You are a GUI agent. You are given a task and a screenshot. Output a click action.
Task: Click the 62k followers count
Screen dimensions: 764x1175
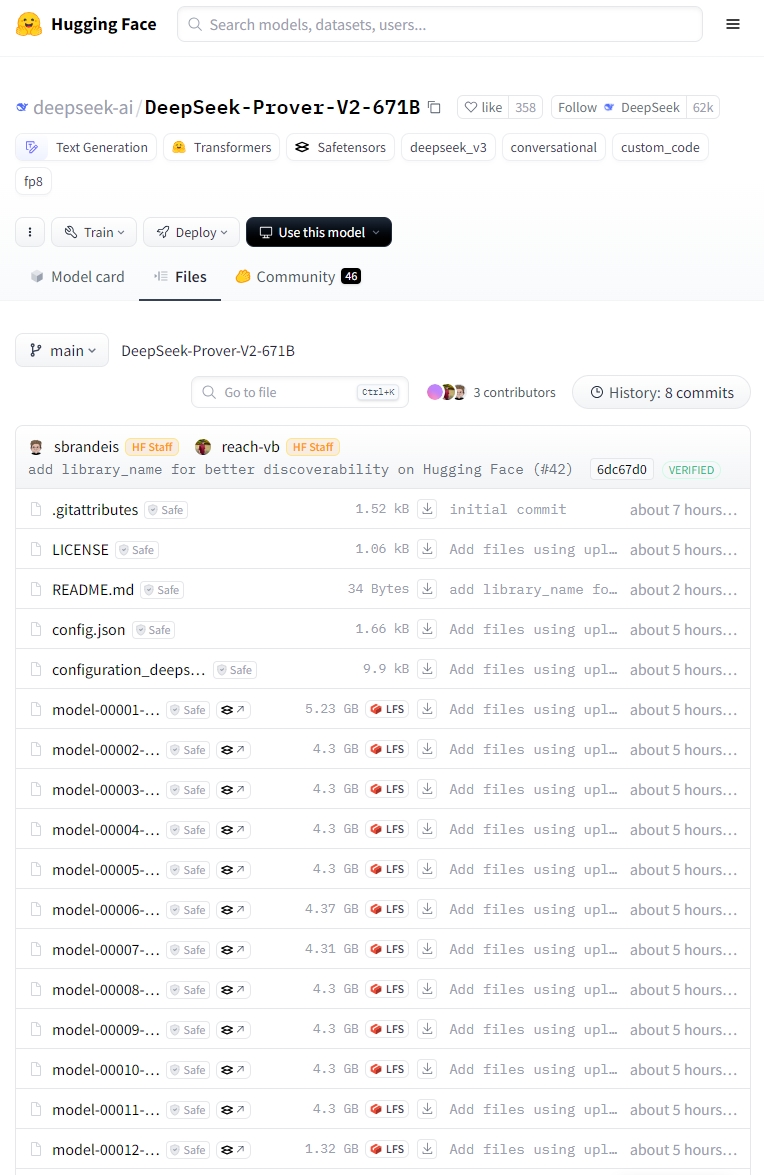pyautogui.click(x=703, y=107)
